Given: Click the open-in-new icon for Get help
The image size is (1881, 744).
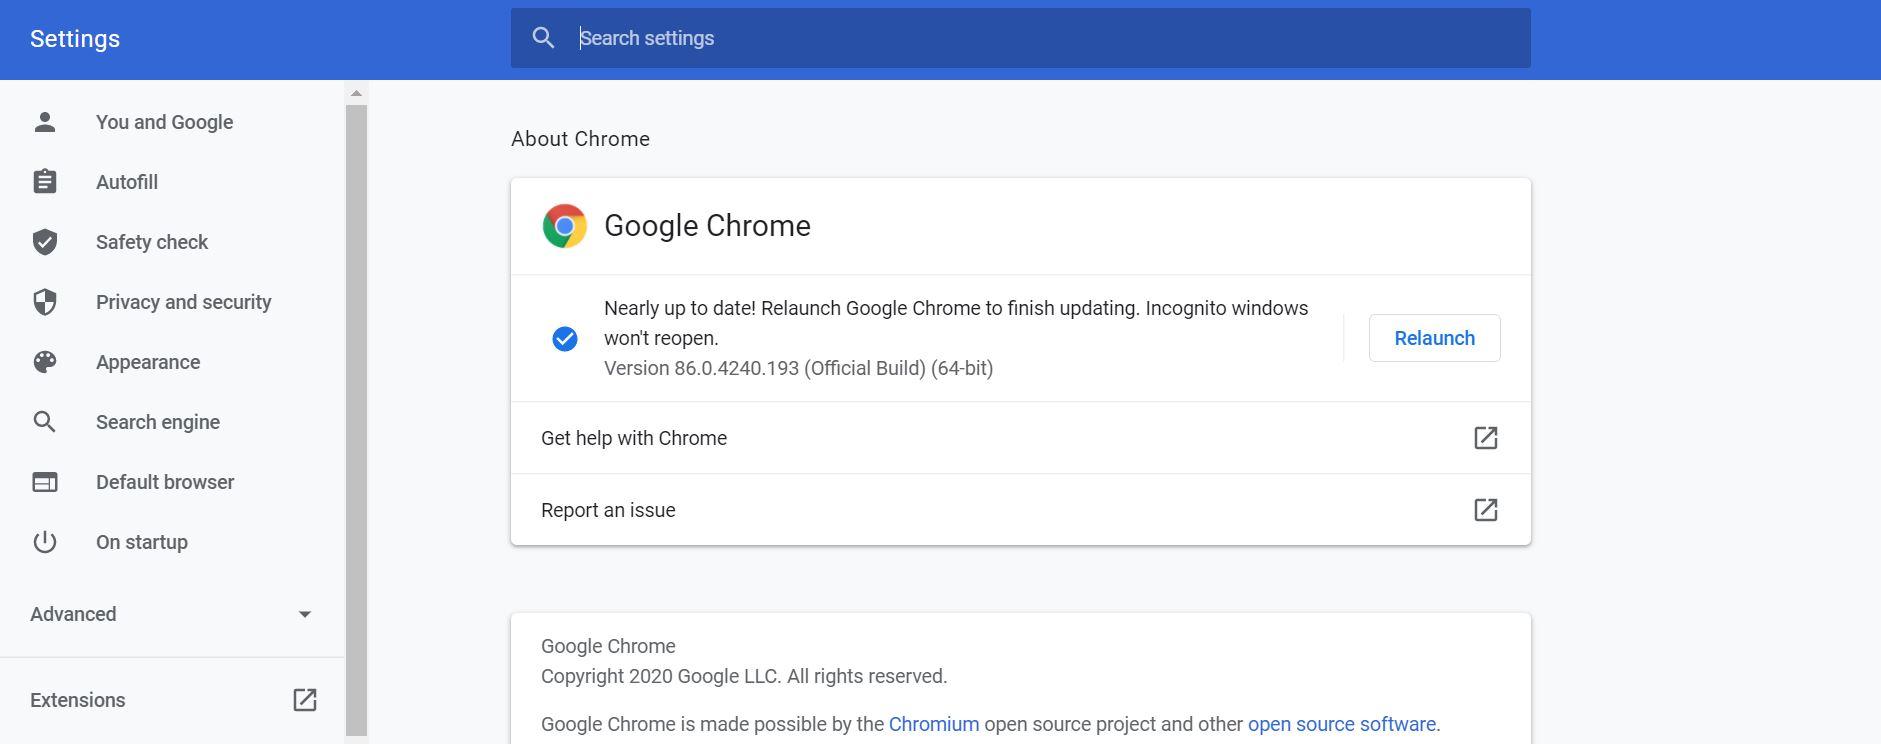Looking at the screenshot, I should tap(1486, 438).
